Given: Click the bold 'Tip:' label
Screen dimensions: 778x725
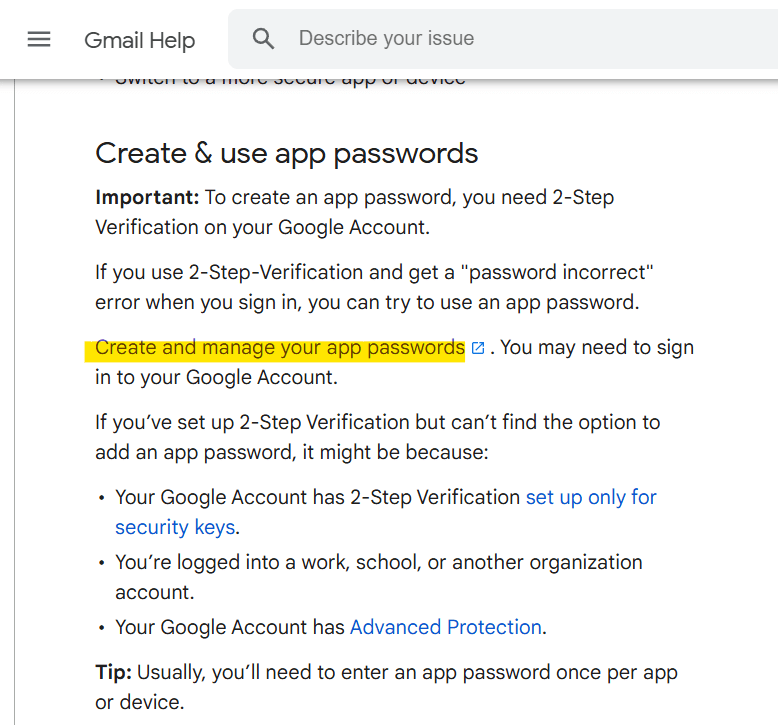Looking at the screenshot, I should (113, 672).
